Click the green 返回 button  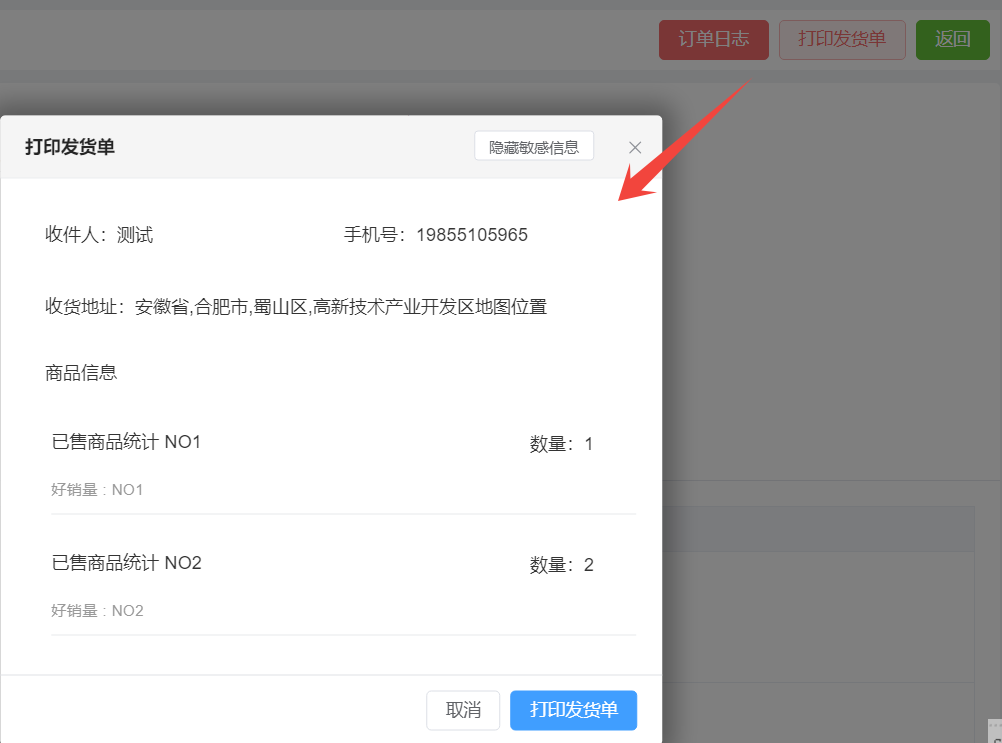click(x=952, y=40)
